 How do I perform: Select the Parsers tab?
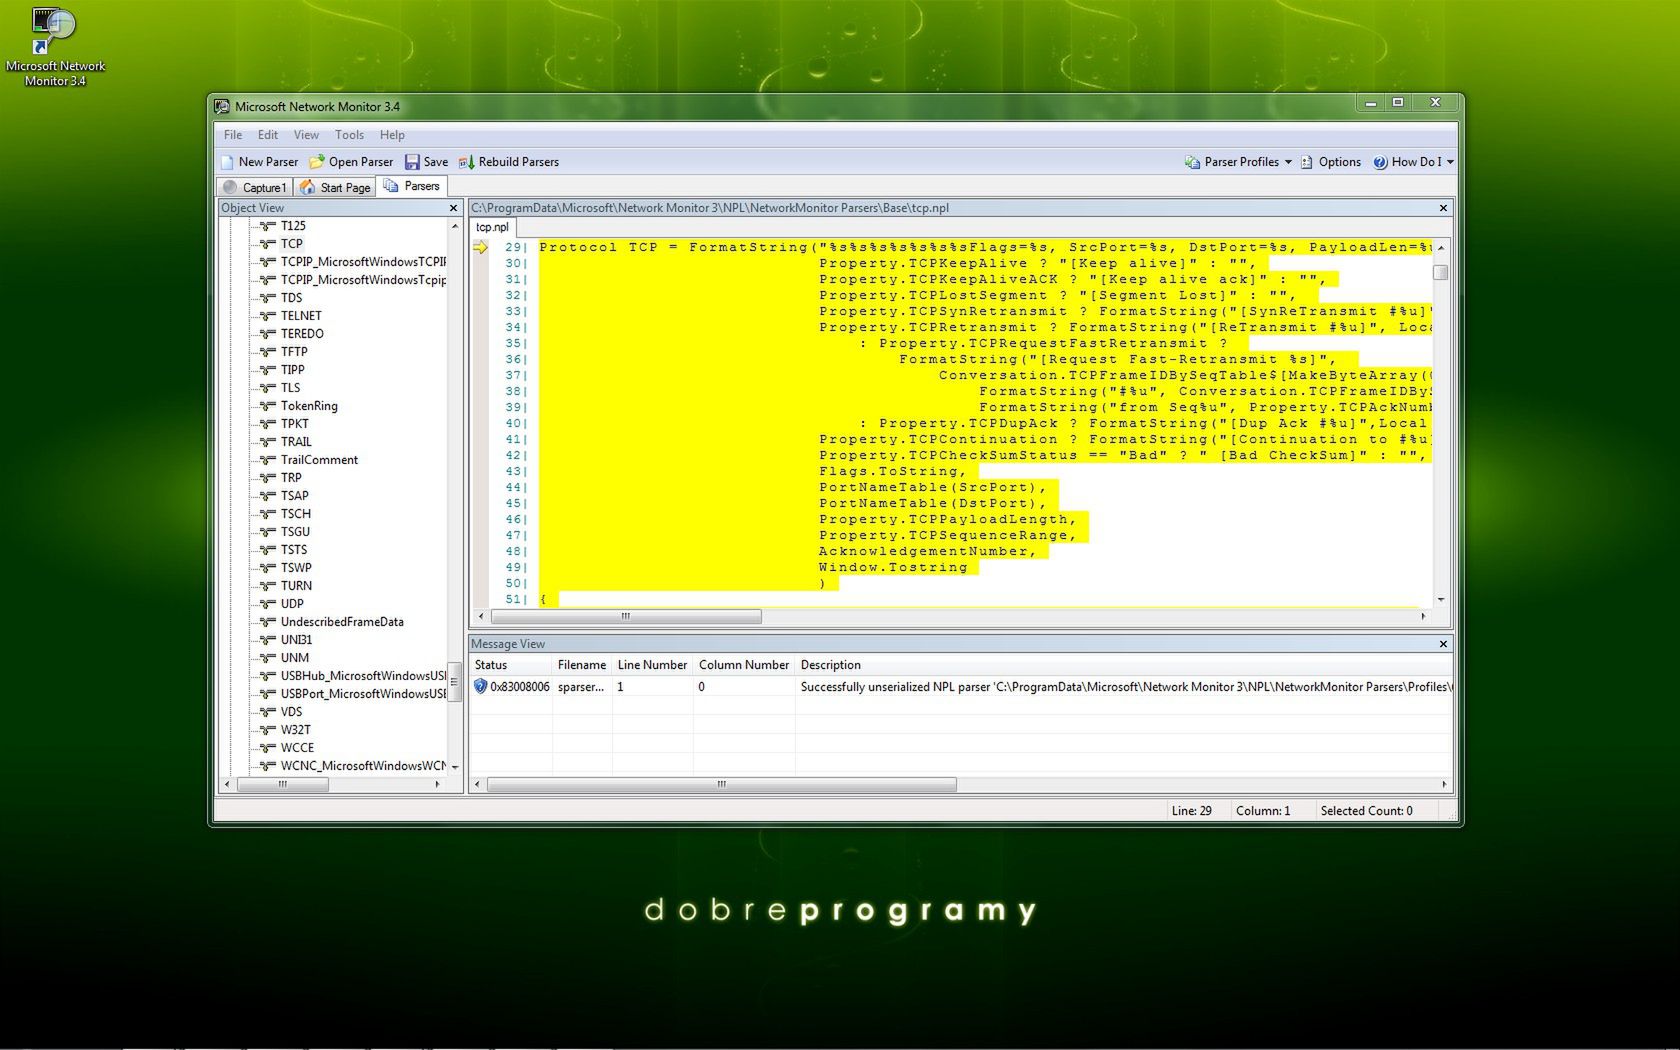[x=412, y=186]
